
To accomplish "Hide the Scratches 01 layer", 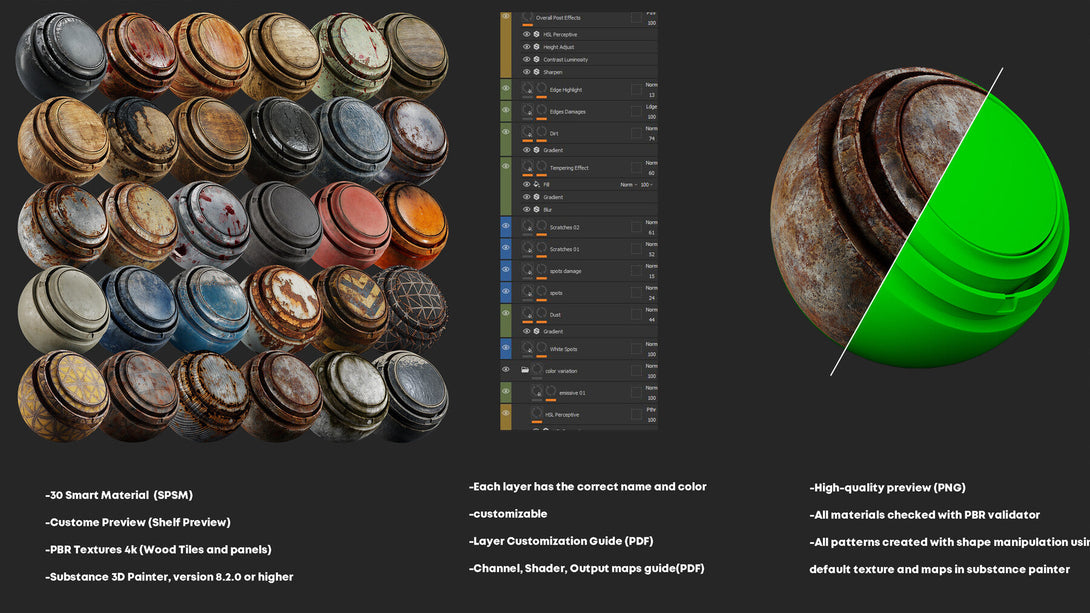I will (506, 247).
